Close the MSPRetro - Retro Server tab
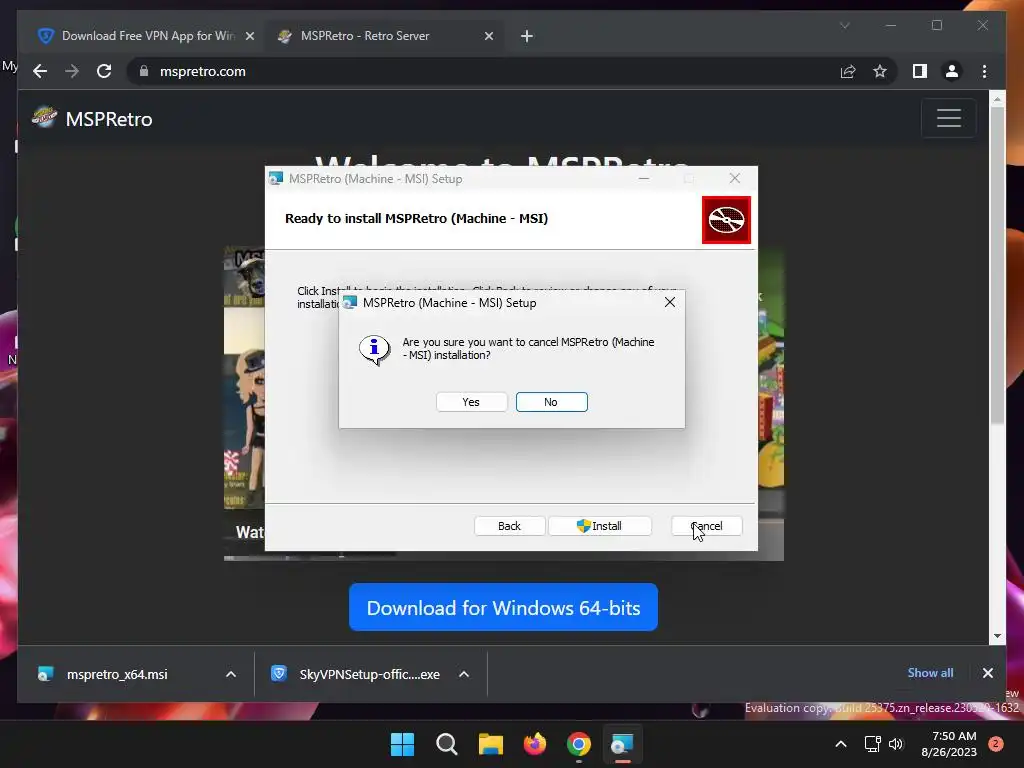This screenshot has width=1024, height=768. tap(488, 36)
